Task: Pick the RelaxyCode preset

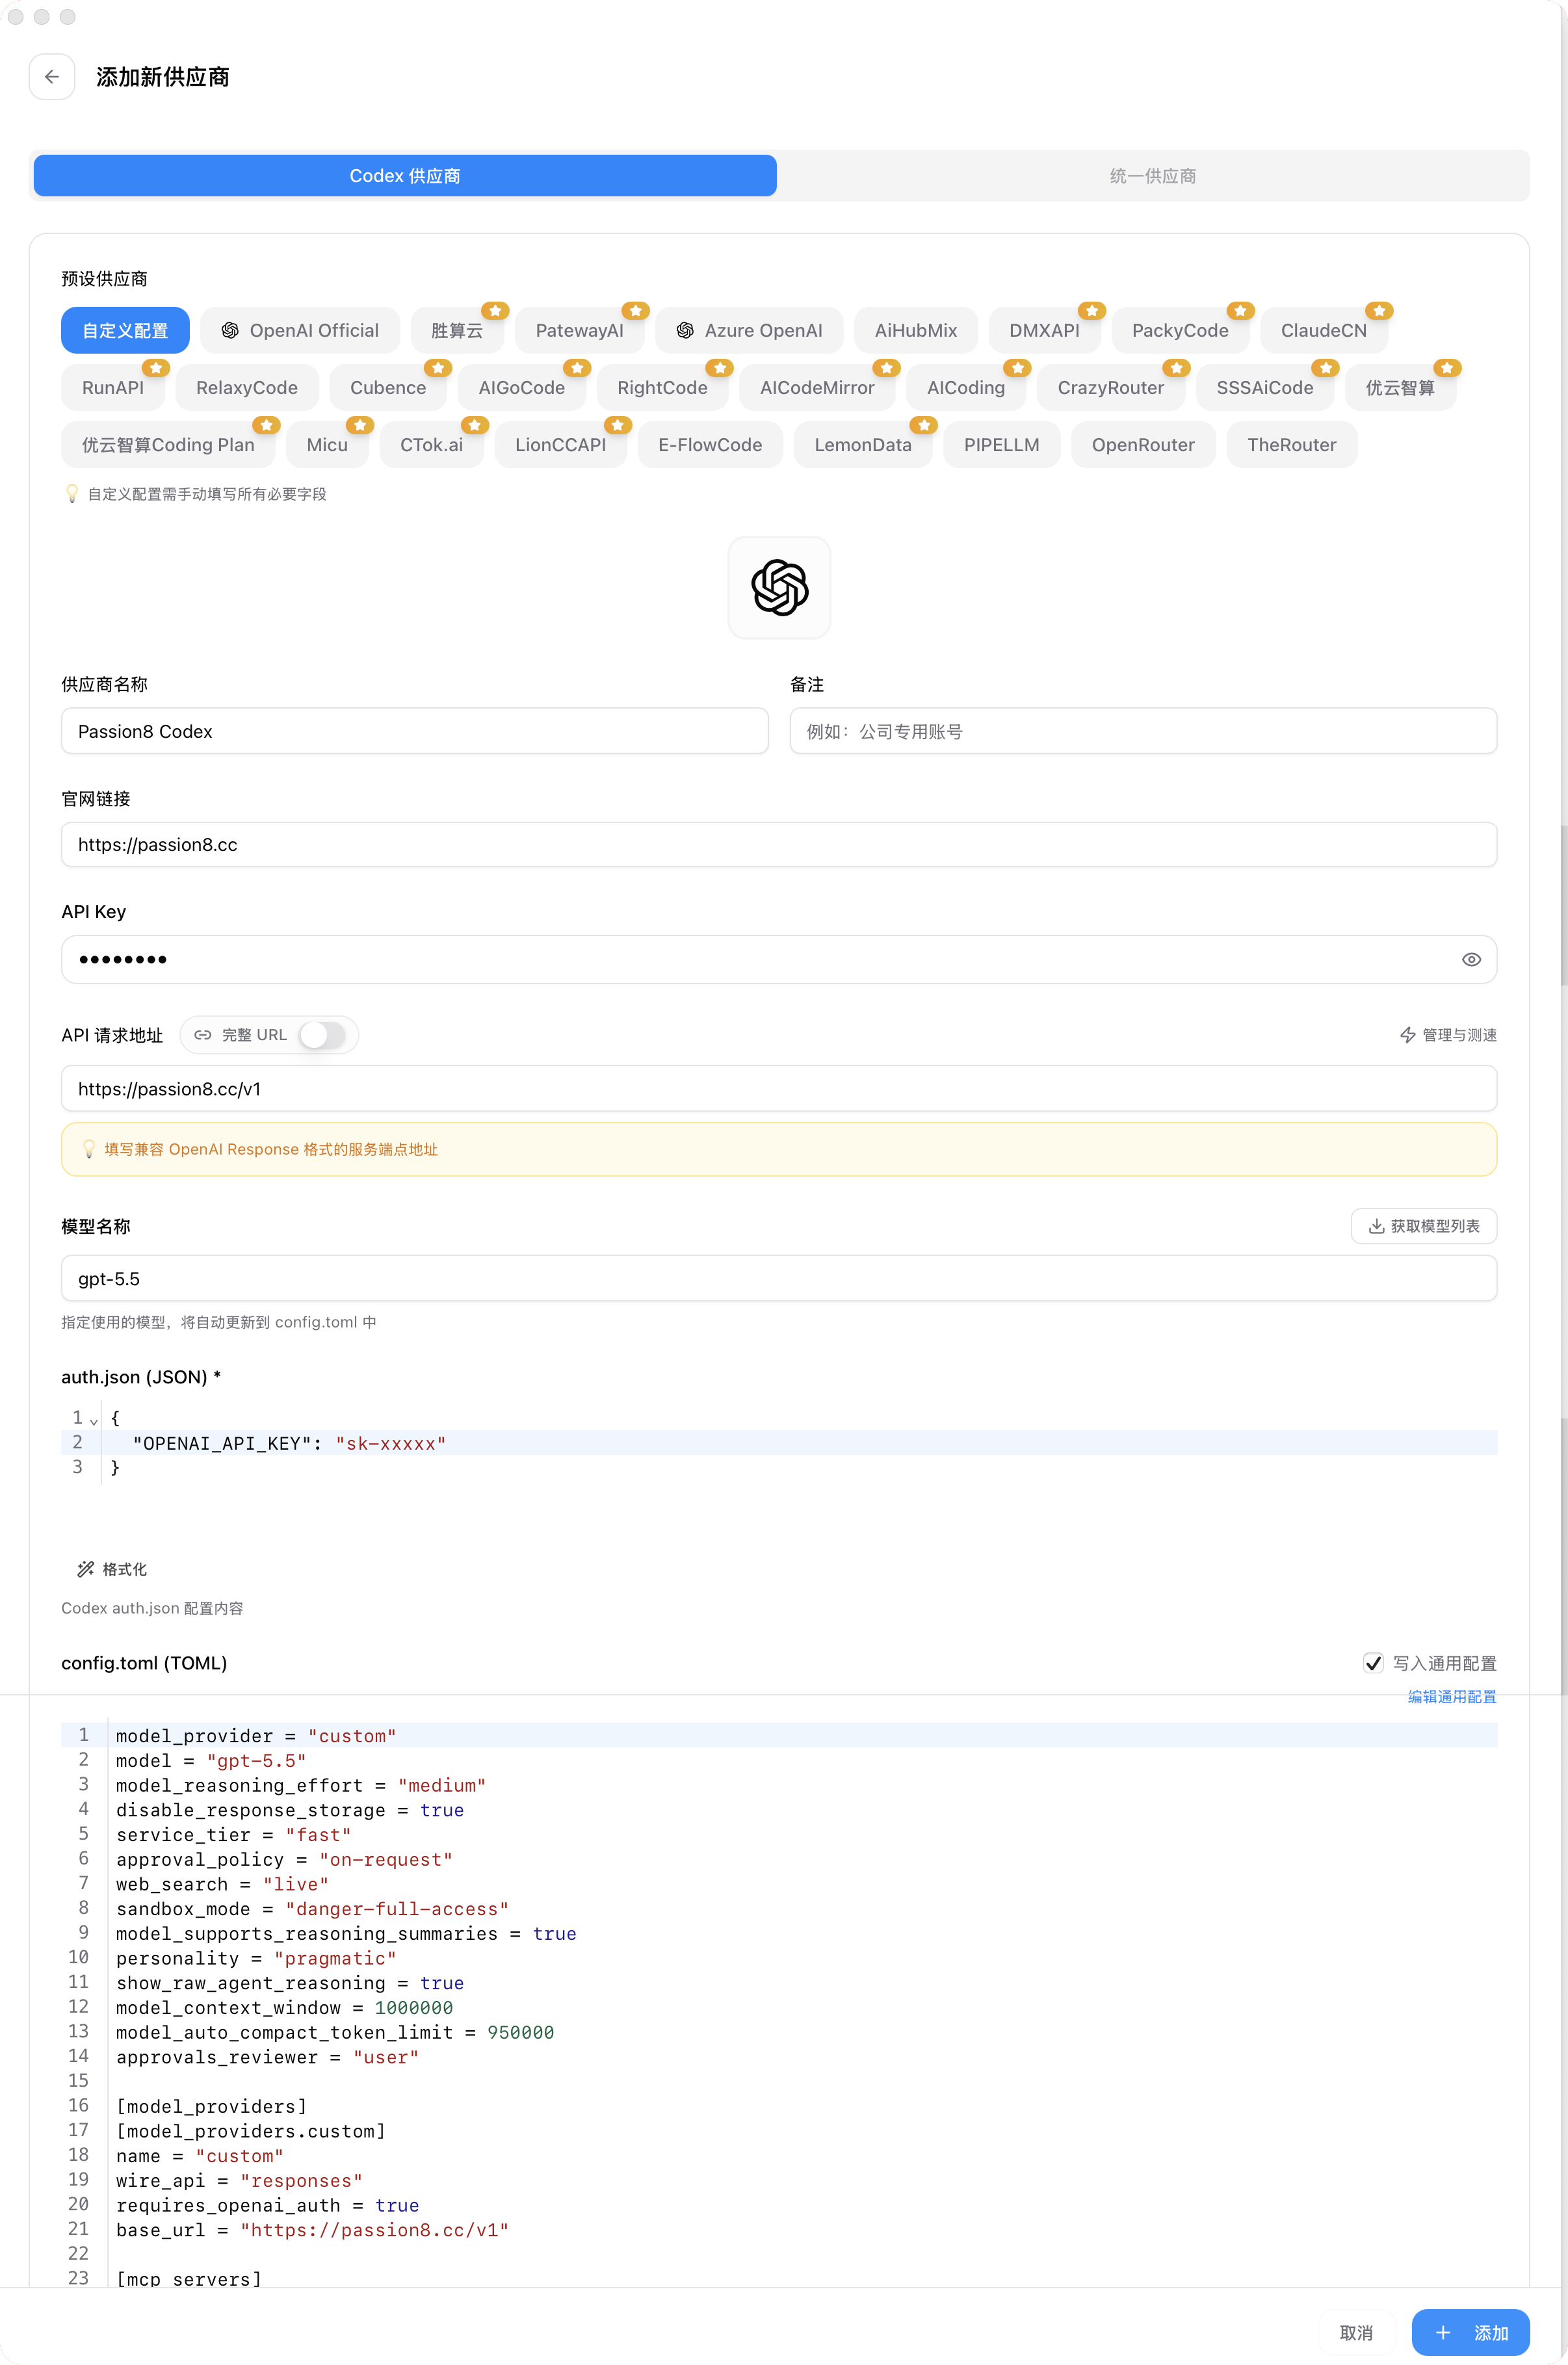Action: click(247, 387)
